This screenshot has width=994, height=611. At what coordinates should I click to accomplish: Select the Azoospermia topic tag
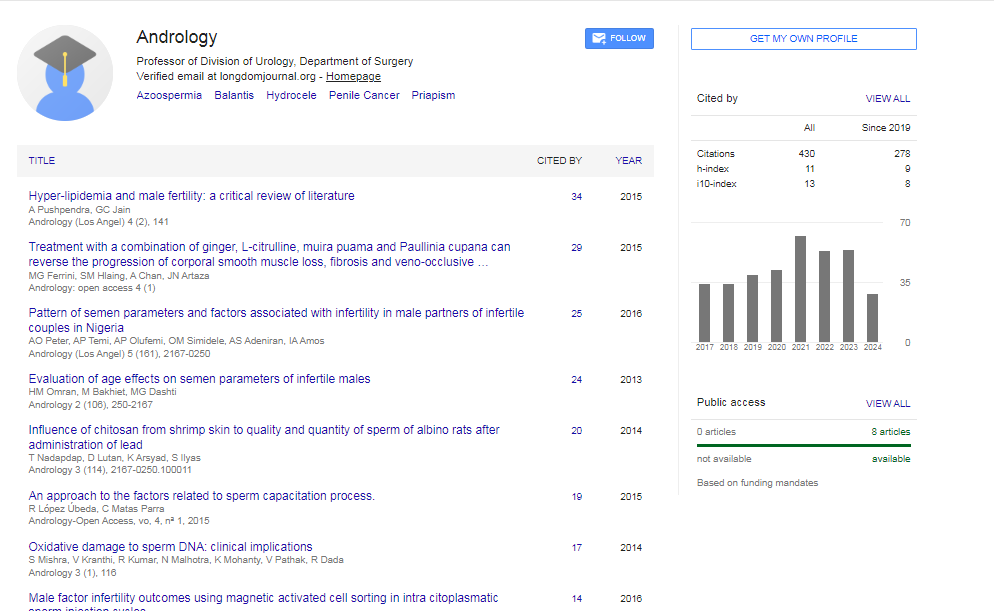pyautogui.click(x=169, y=96)
